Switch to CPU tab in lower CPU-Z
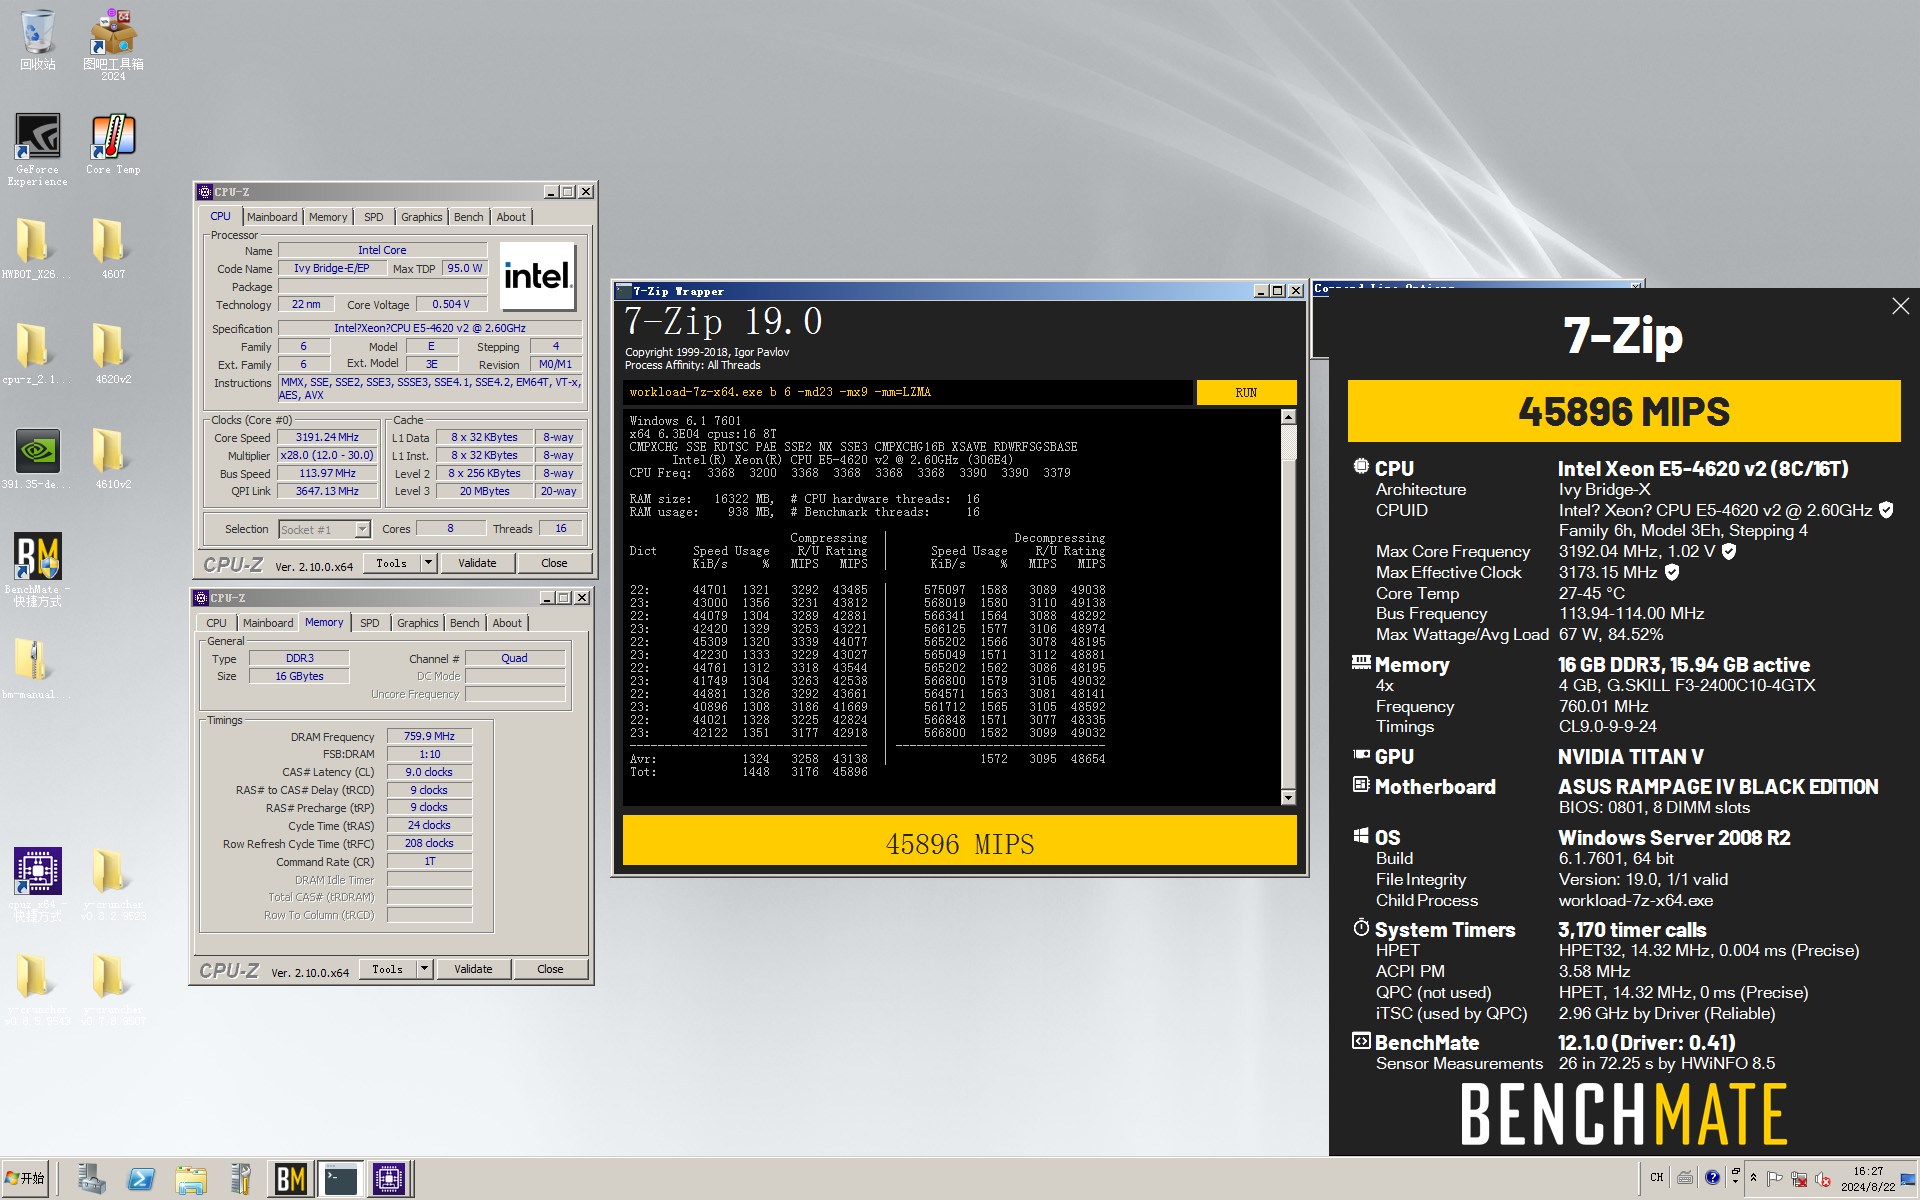1920x1200 pixels. [216, 623]
